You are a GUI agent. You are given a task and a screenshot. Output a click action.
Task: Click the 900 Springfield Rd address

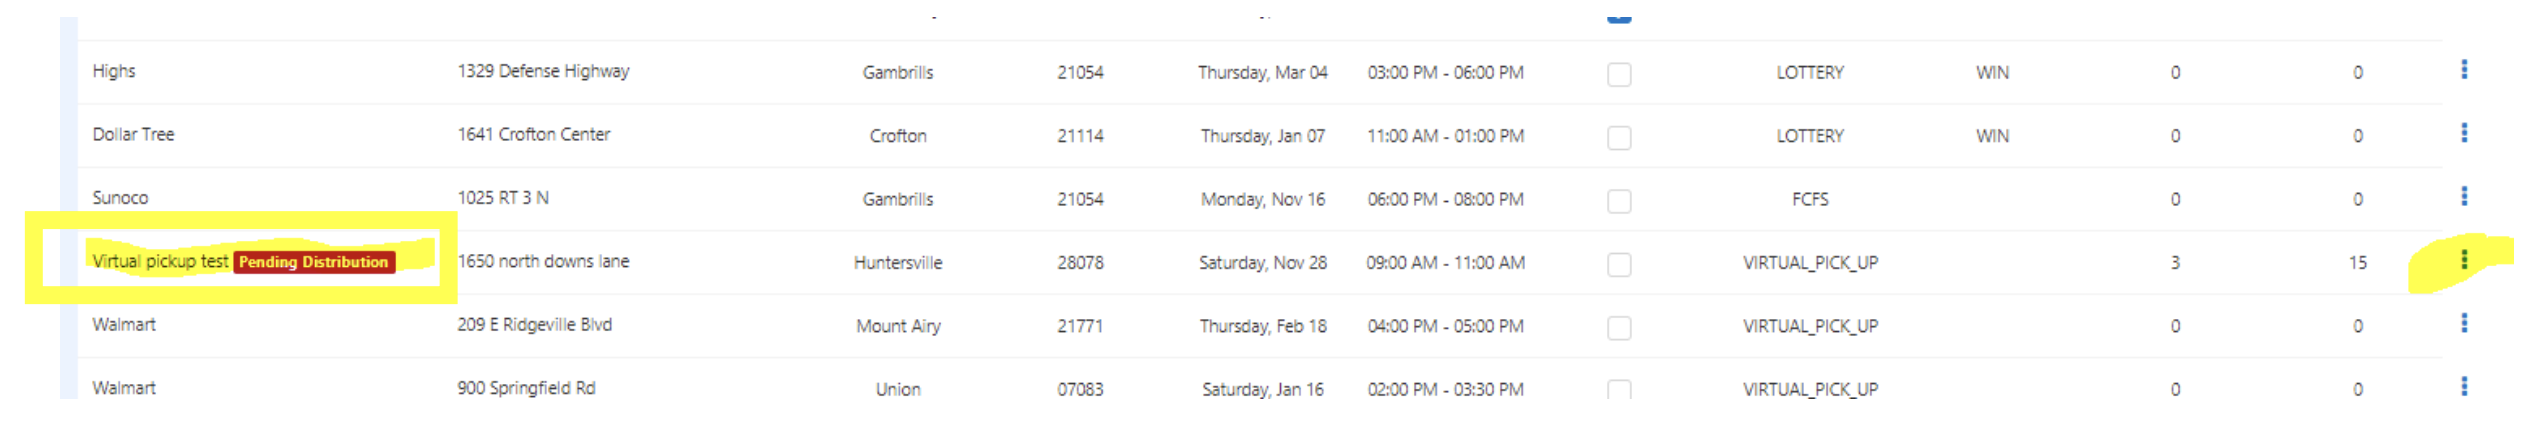click(x=526, y=388)
